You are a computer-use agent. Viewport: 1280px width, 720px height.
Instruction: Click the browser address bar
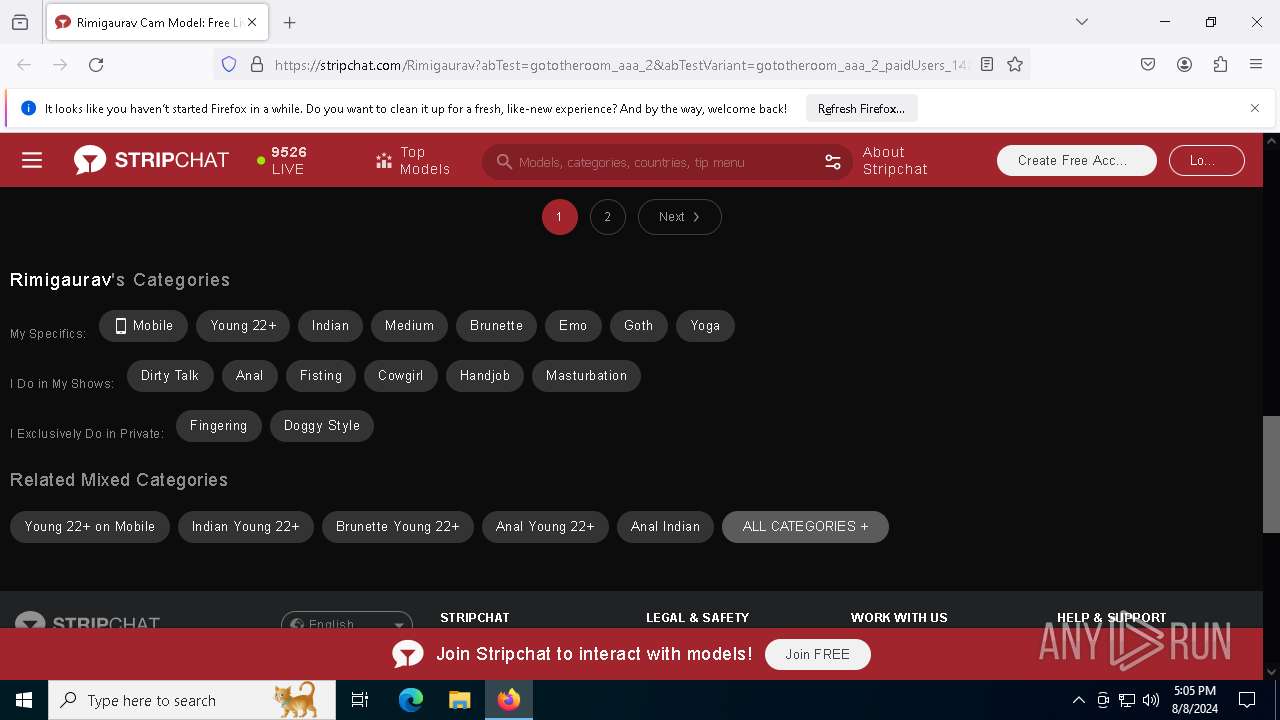620,64
